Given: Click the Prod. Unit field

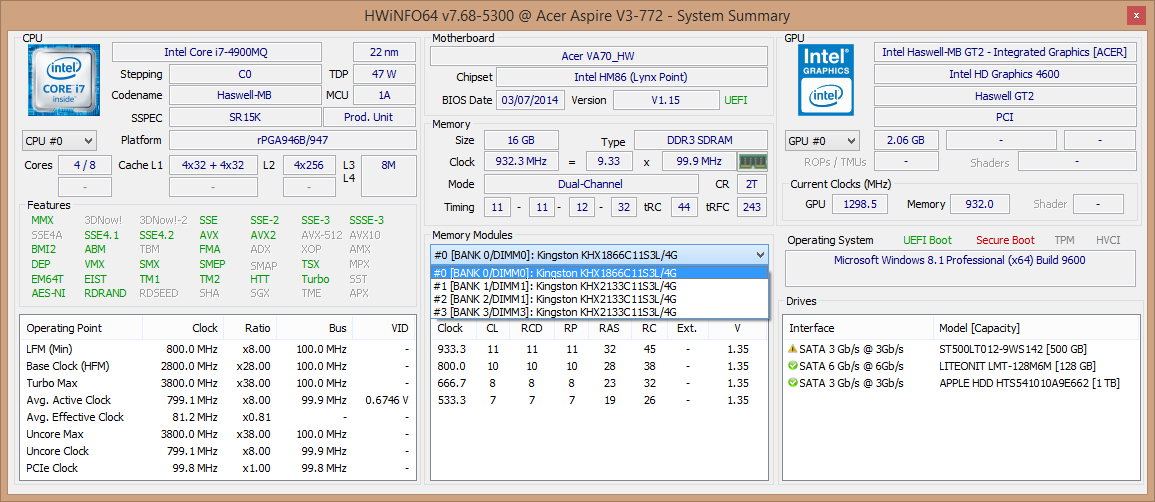Looking at the screenshot, I should coord(370,118).
